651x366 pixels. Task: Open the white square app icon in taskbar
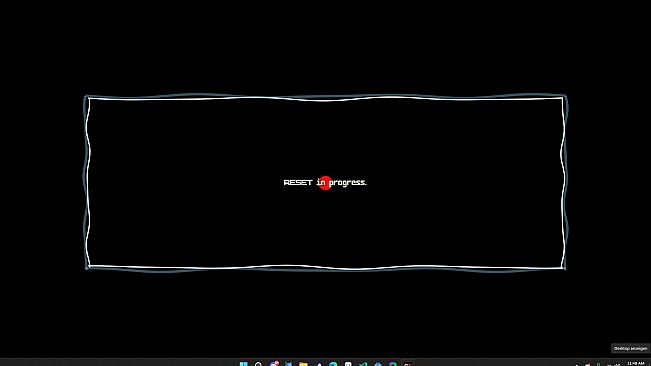coord(348,364)
